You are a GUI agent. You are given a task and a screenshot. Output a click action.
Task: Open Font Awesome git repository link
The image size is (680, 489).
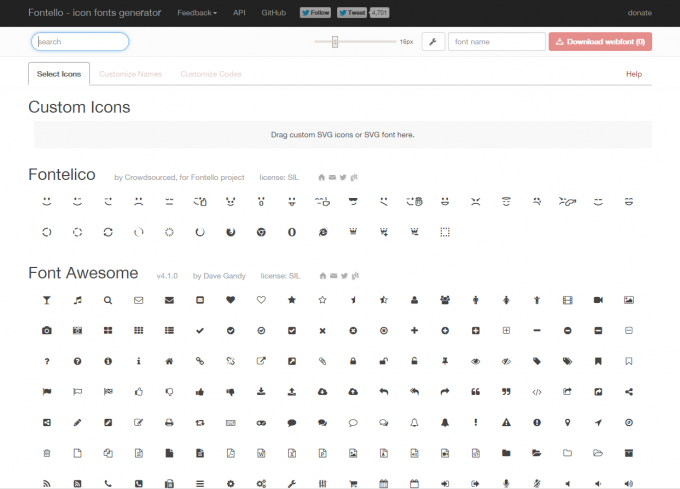coord(355,276)
